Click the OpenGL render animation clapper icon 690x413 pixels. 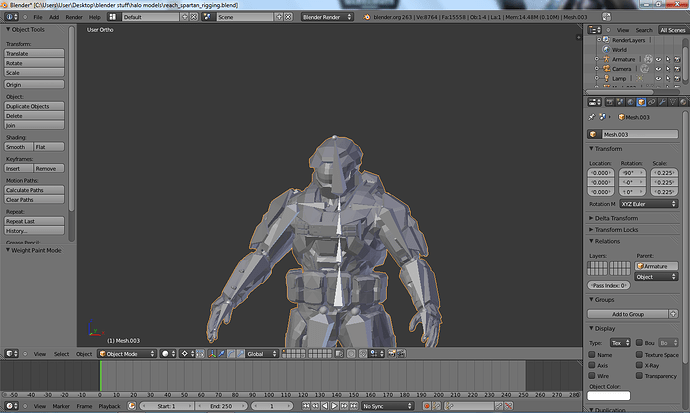click(401, 354)
